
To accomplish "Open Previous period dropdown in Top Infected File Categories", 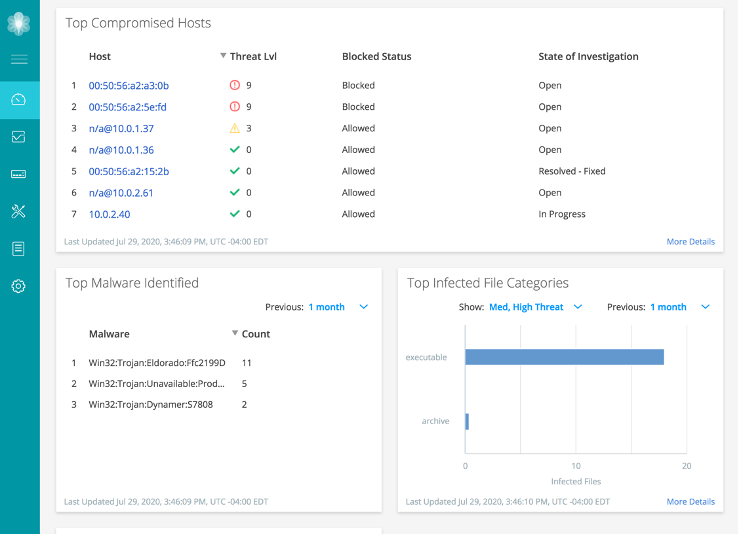I will tap(679, 307).
